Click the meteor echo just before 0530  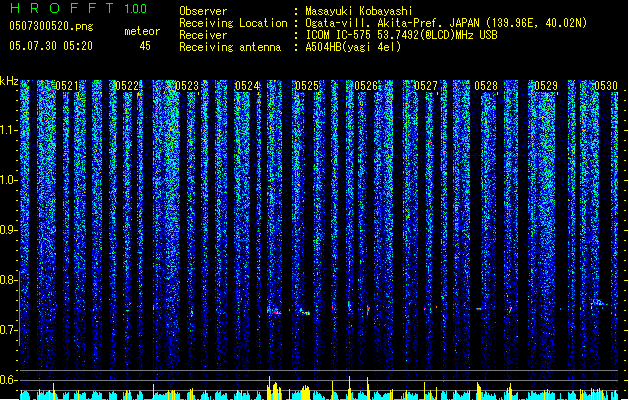(599, 303)
